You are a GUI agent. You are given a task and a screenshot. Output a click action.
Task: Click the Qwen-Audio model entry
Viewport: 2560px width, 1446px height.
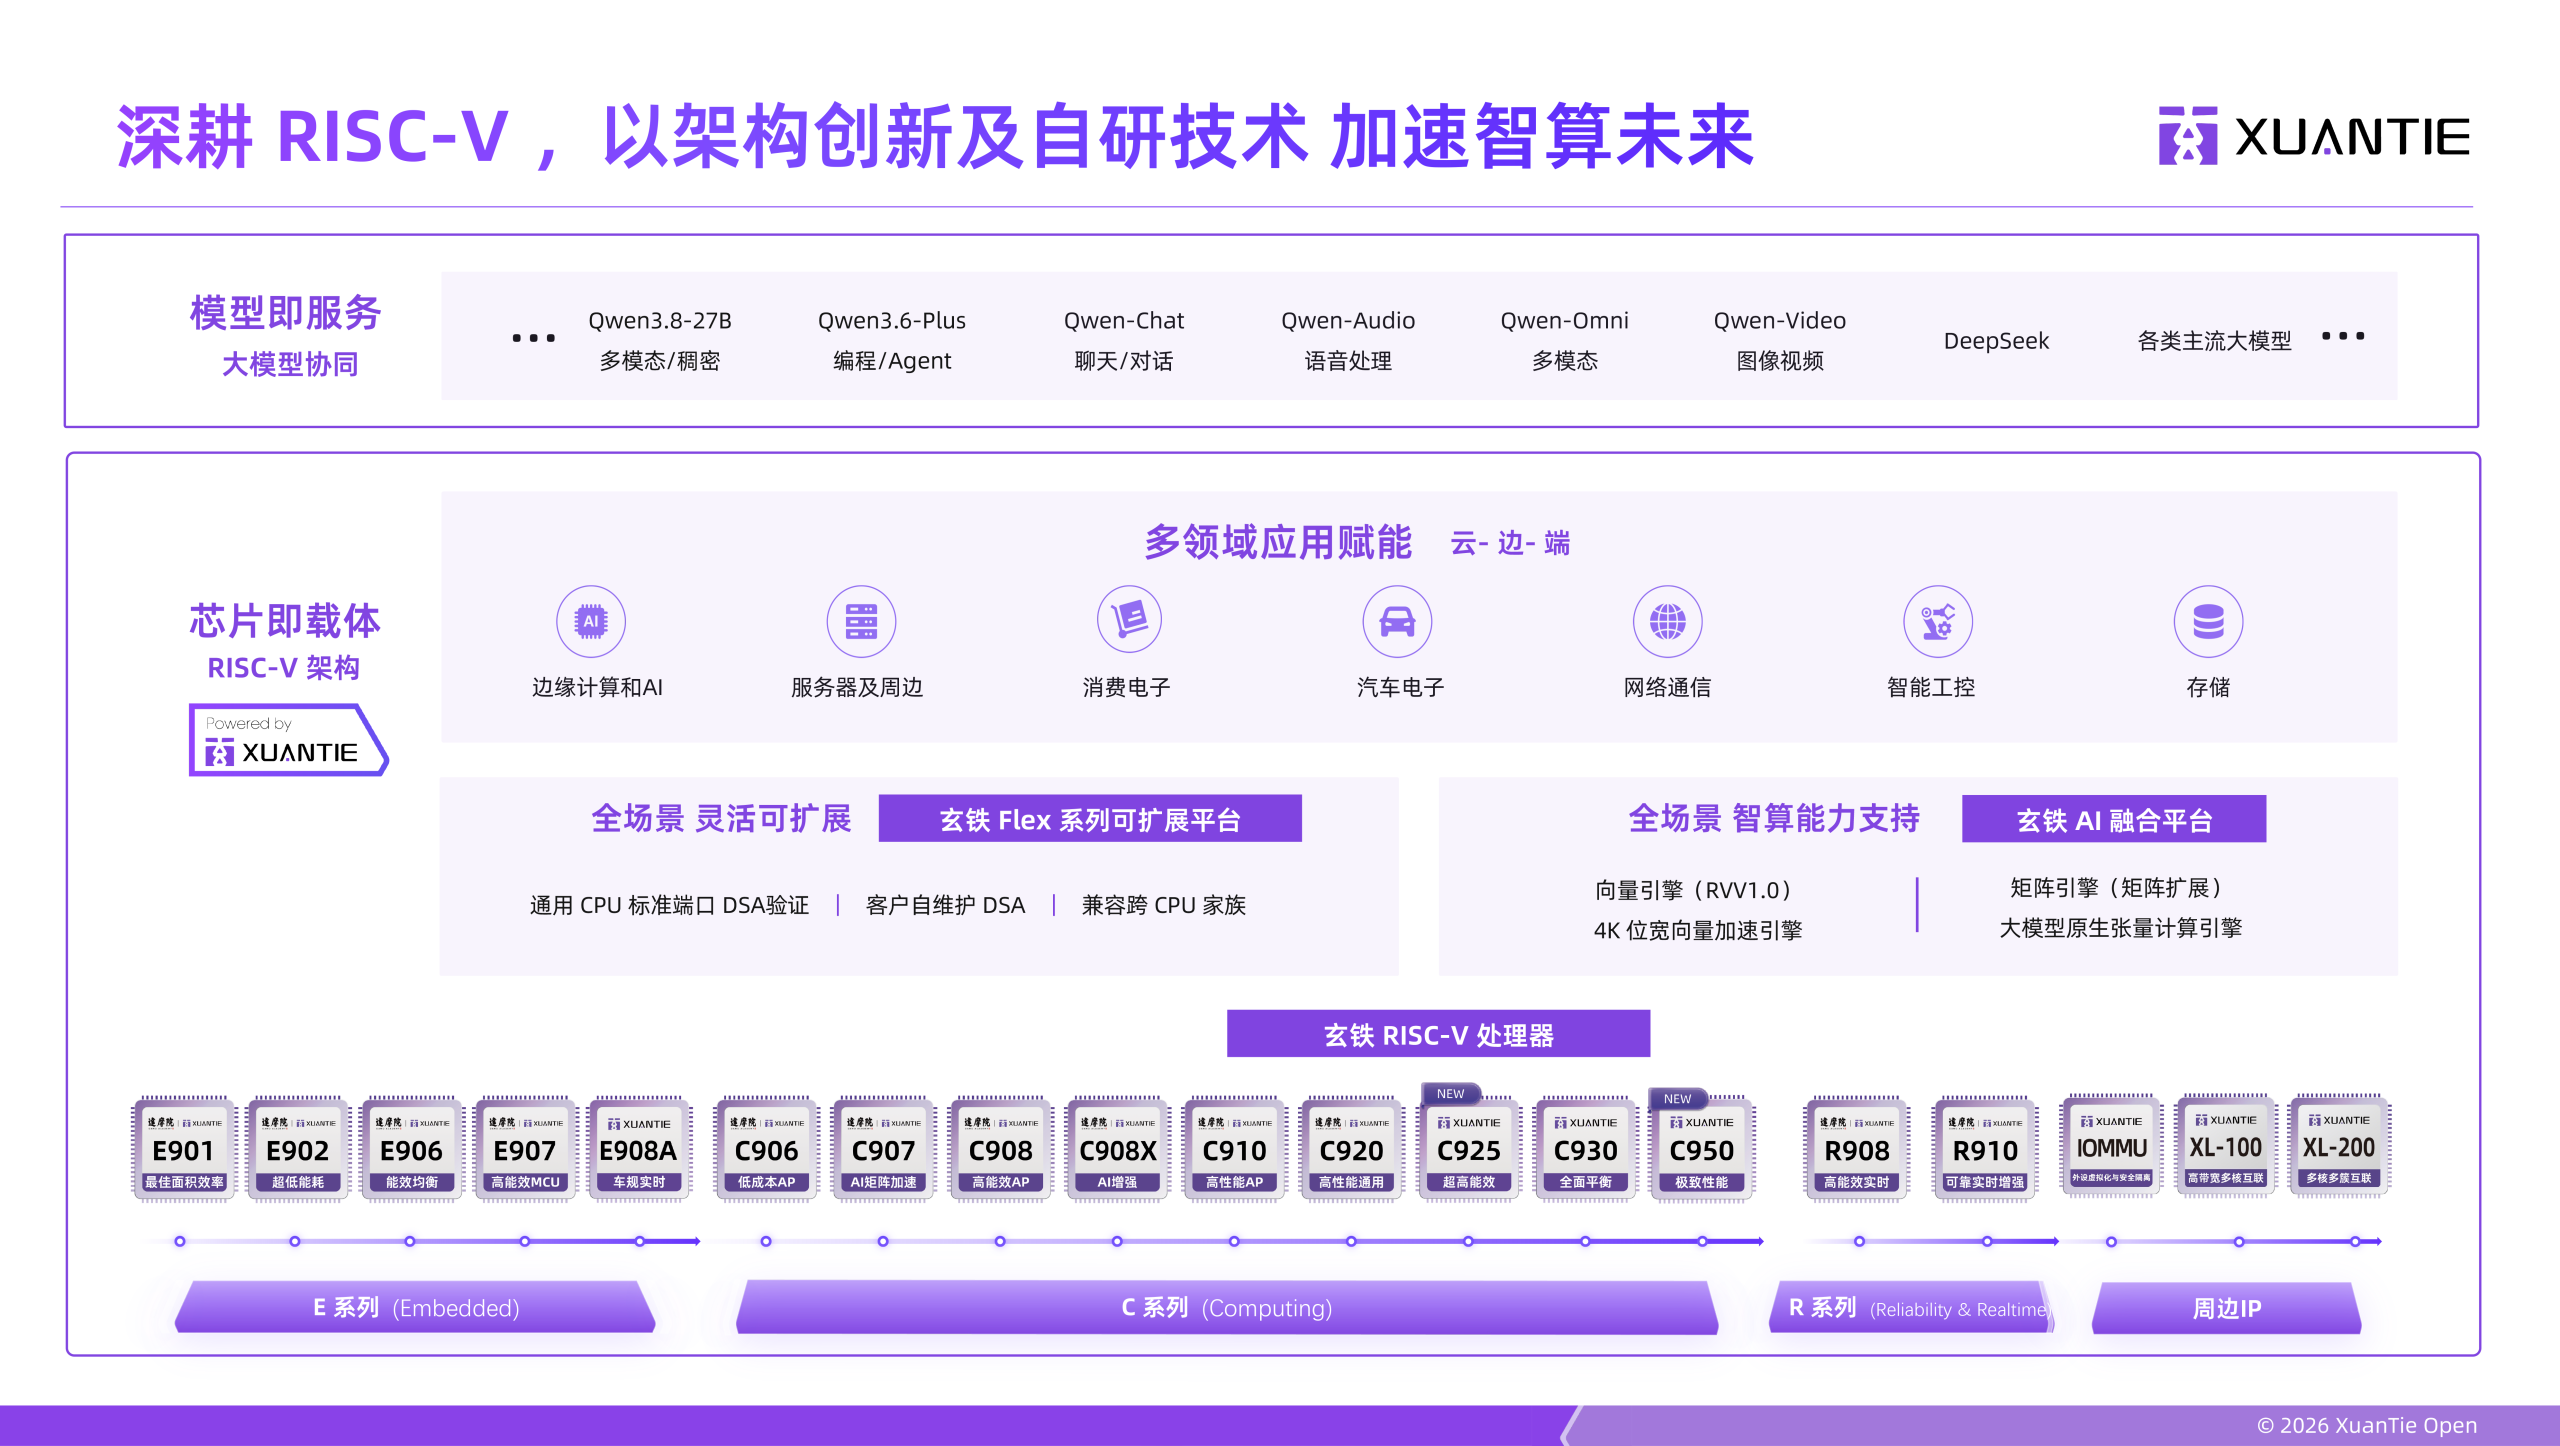click(1348, 340)
